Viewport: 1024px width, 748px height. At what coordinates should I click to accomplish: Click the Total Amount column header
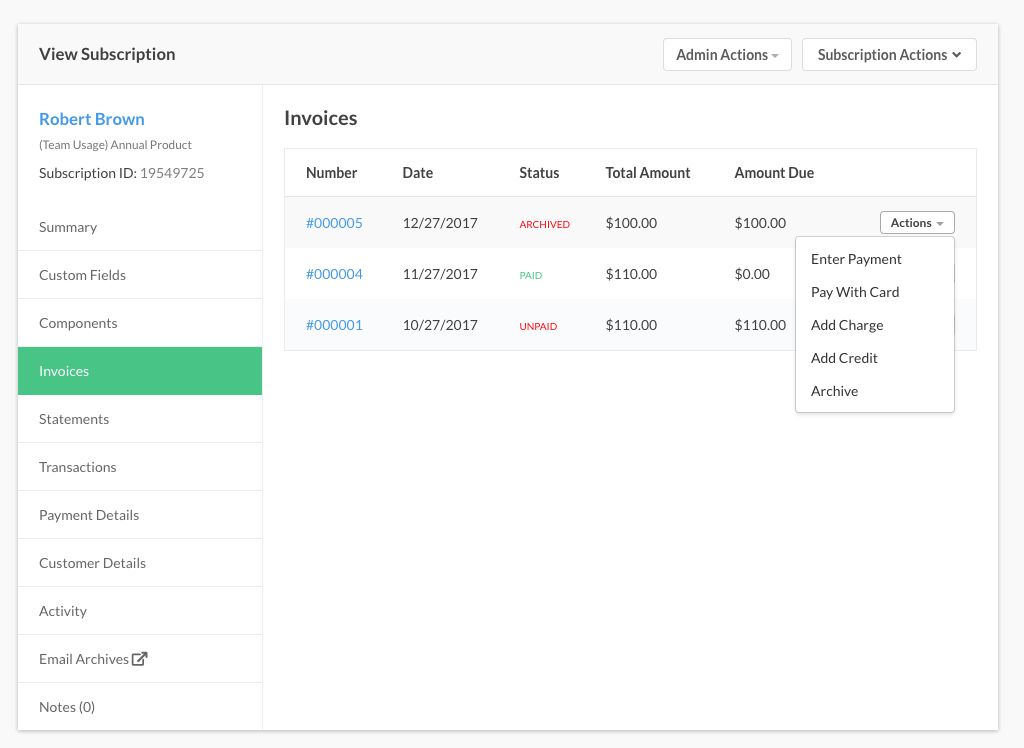point(647,173)
